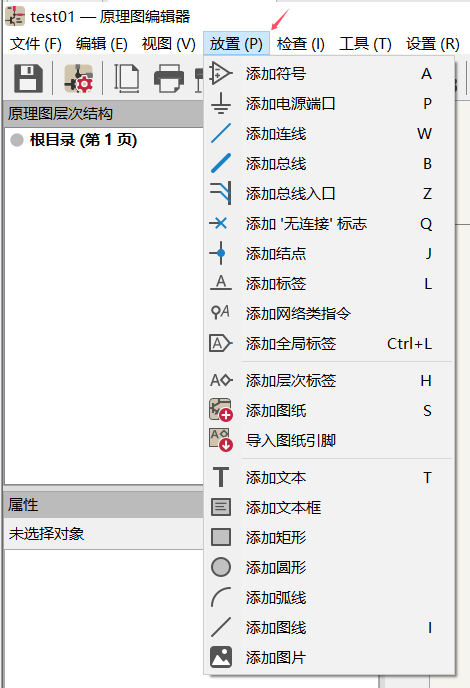
Task: Choose 添加文本框 text box entry
Action: 329,508
